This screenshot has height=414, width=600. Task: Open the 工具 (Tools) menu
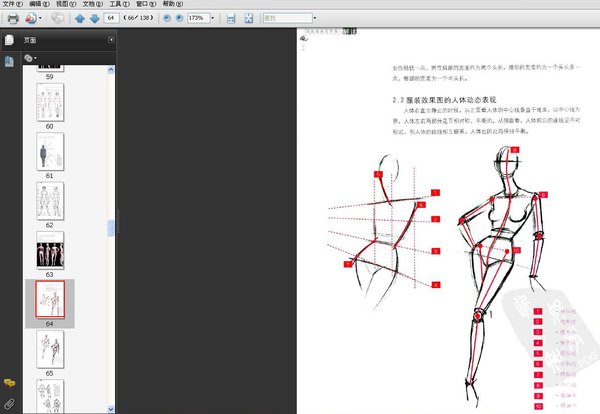(x=119, y=4)
